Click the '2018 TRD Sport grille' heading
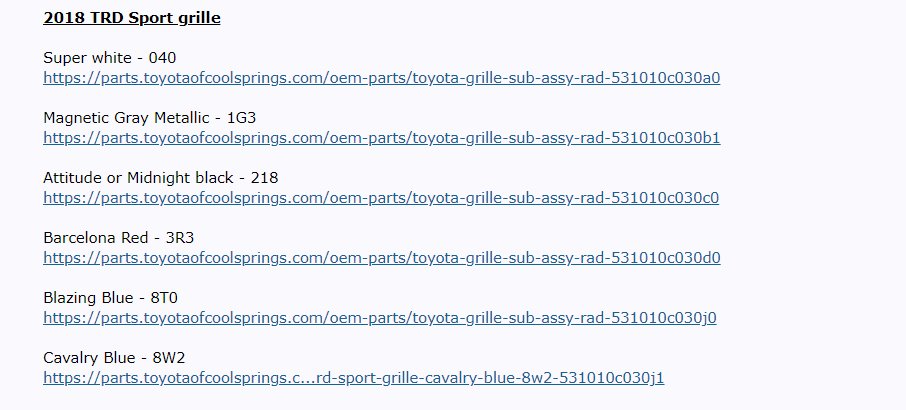Viewport: 906px width, 410px height. point(132,18)
